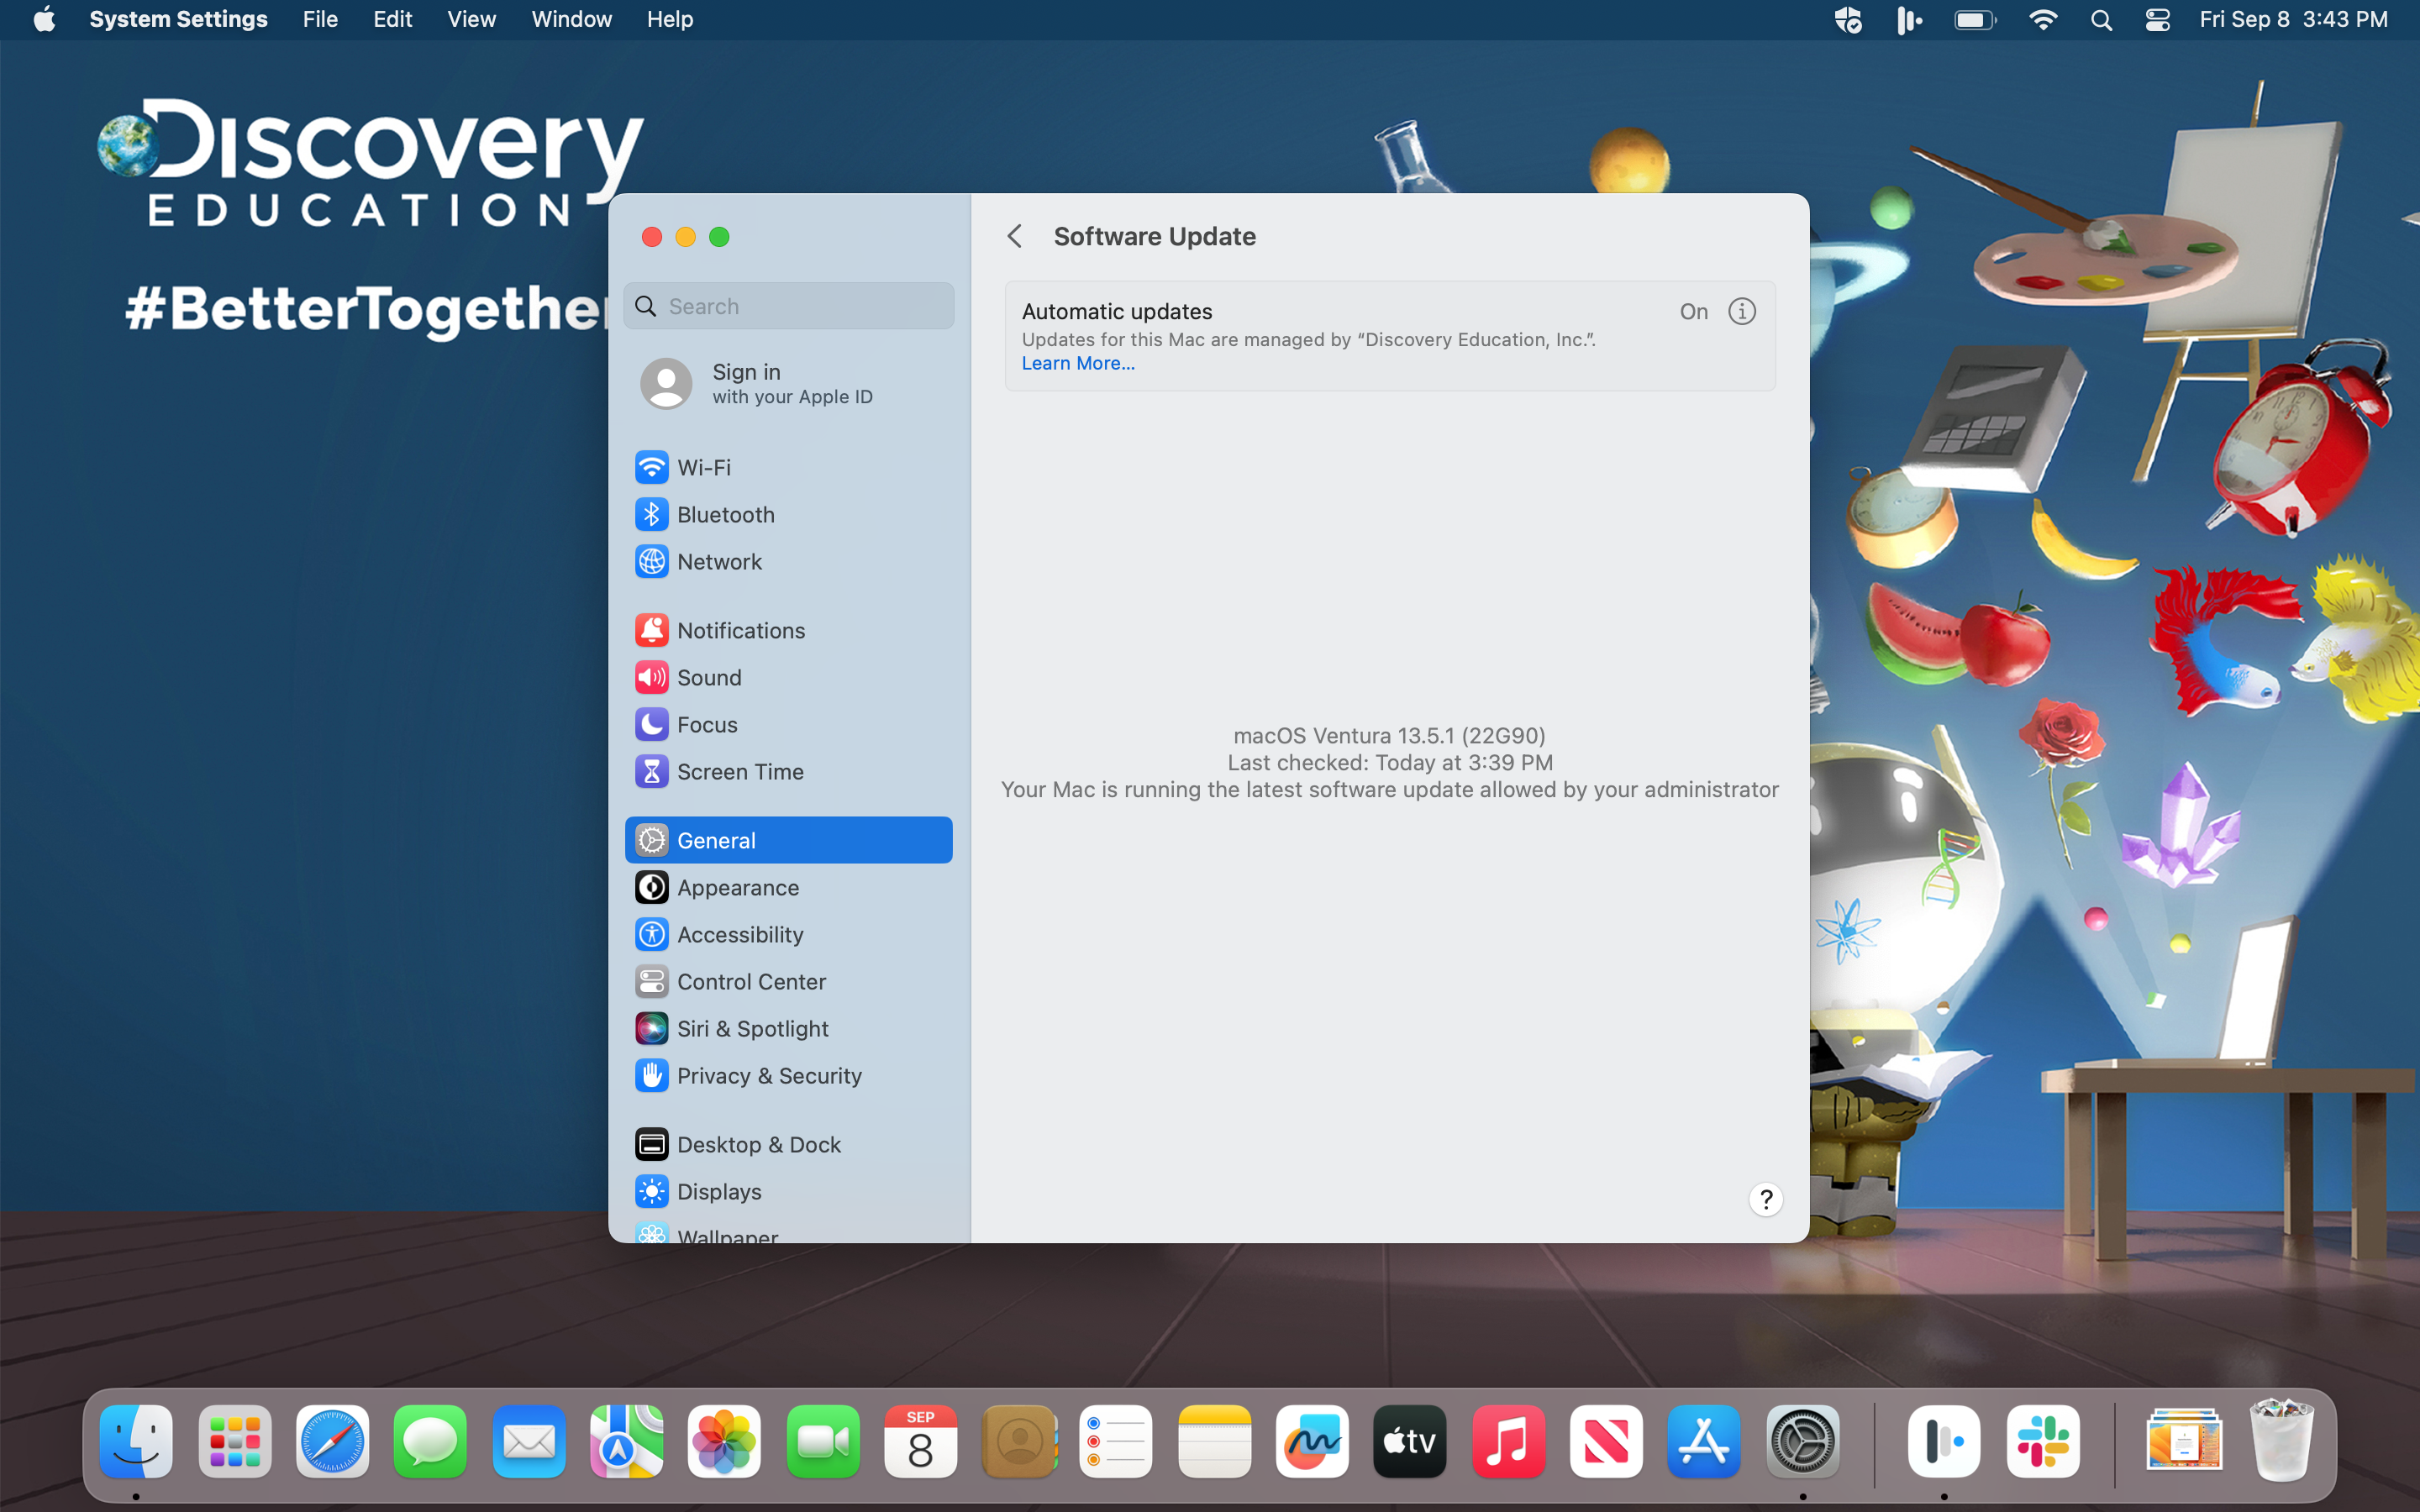The image size is (2420, 1512).
Task: Open Desktop & Dock settings
Action: click(x=788, y=1144)
